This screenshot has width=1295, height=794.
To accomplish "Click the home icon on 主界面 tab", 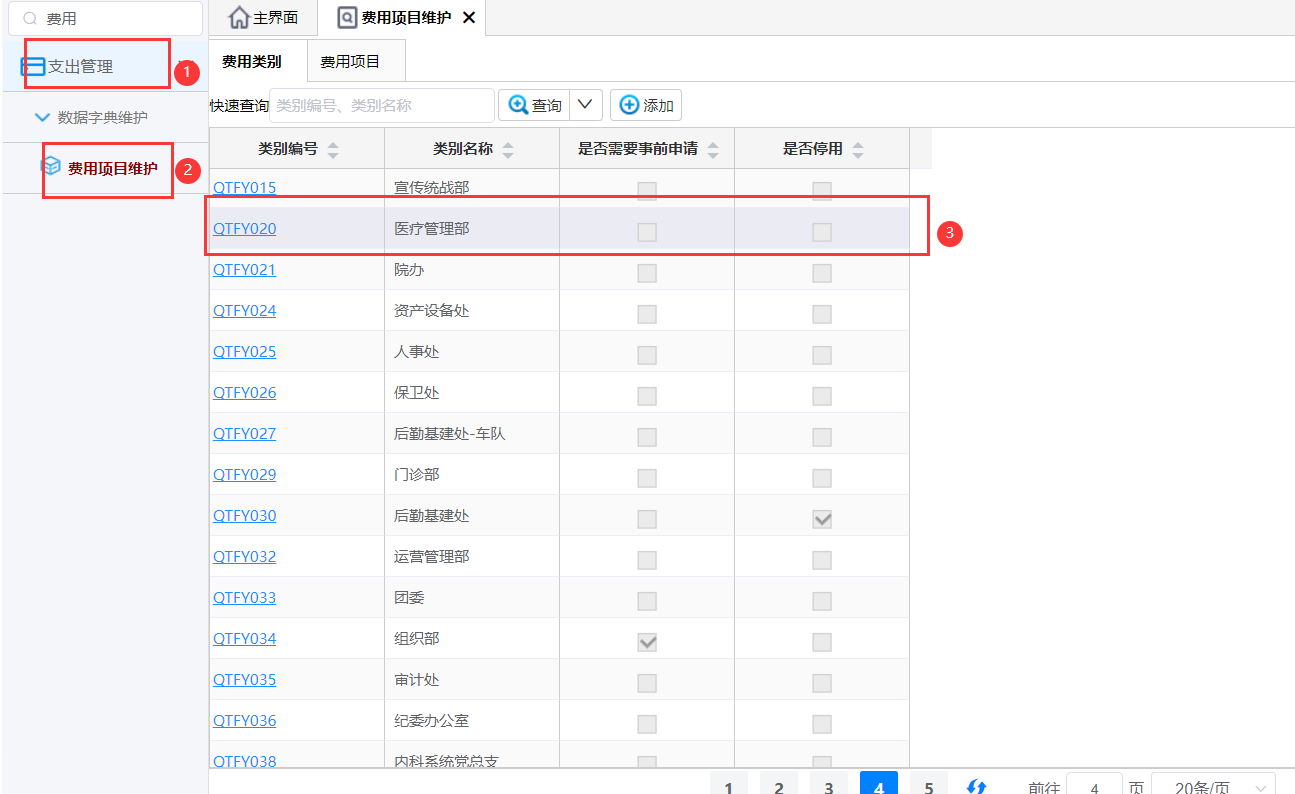I will (x=238, y=18).
